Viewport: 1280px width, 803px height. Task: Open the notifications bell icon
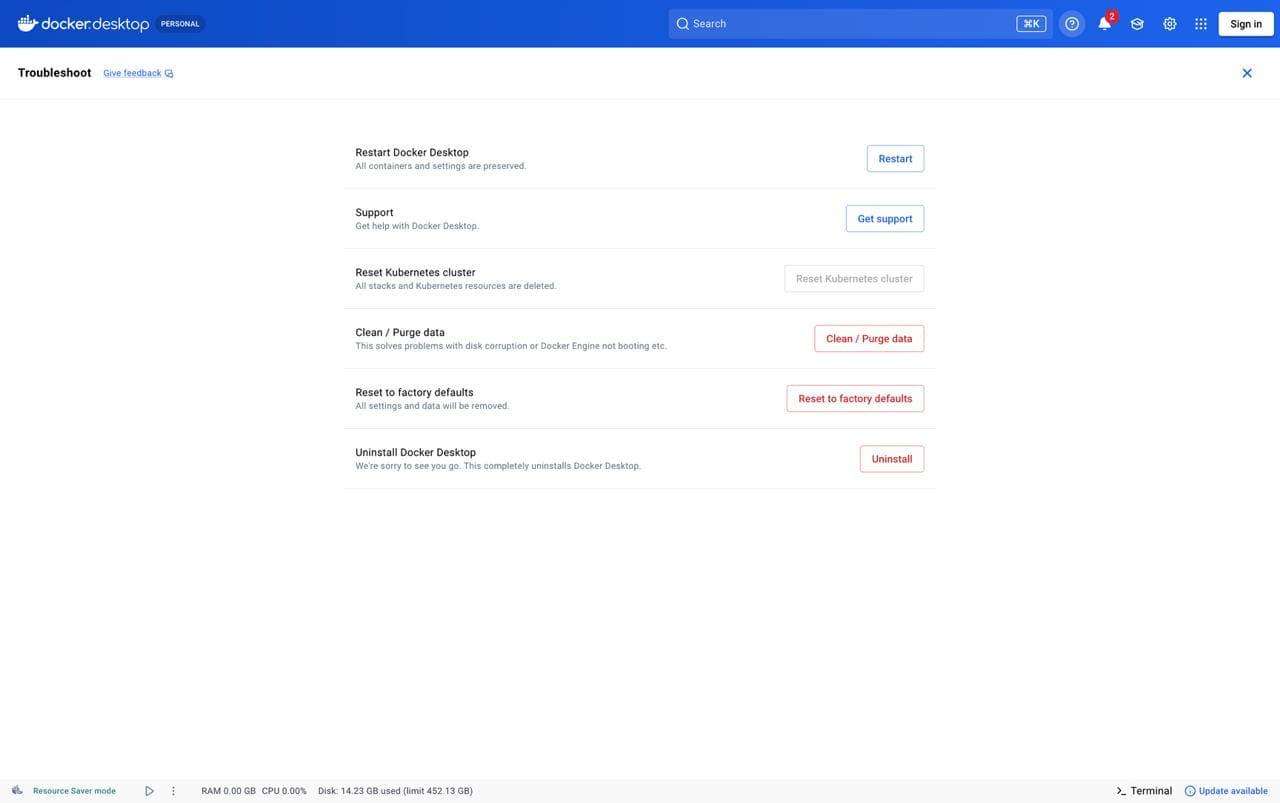(x=1105, y=24)
